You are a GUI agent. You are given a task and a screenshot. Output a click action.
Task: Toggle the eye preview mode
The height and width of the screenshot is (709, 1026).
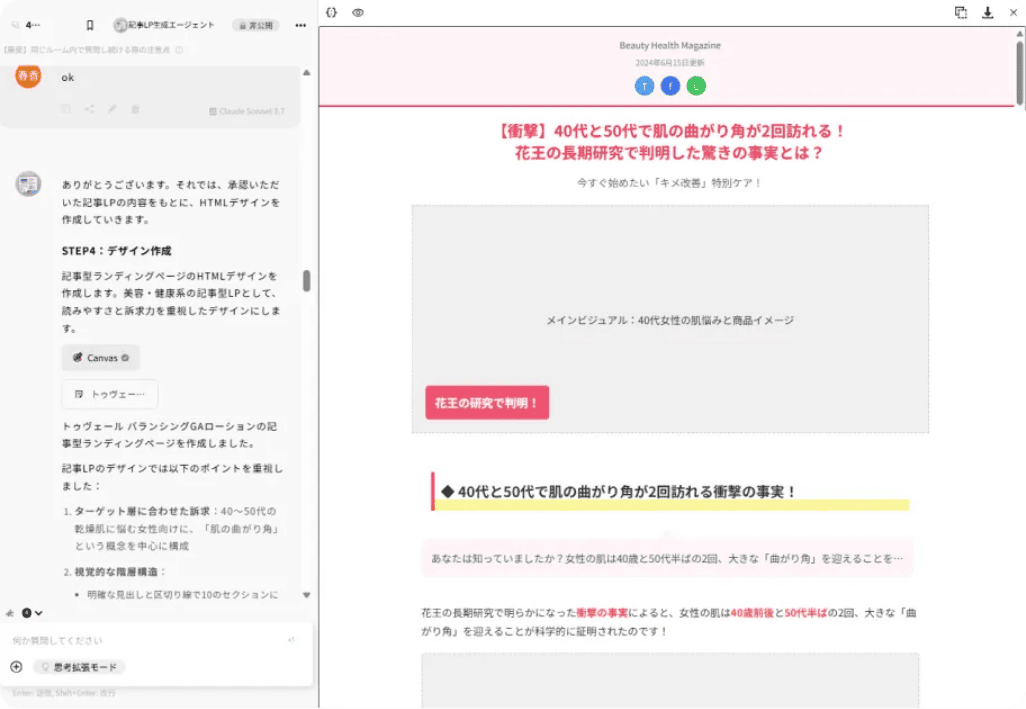(358, 12)
